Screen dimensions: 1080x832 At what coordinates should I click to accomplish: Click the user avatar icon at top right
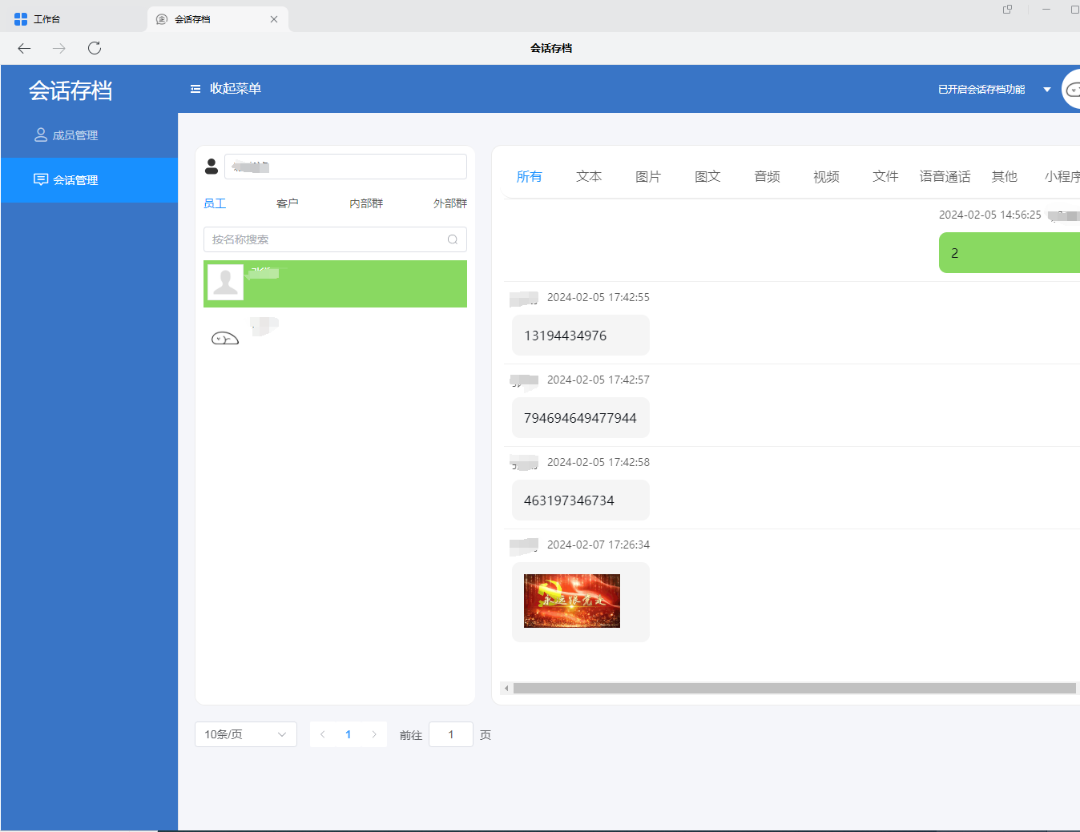[x=1072, y=89]
